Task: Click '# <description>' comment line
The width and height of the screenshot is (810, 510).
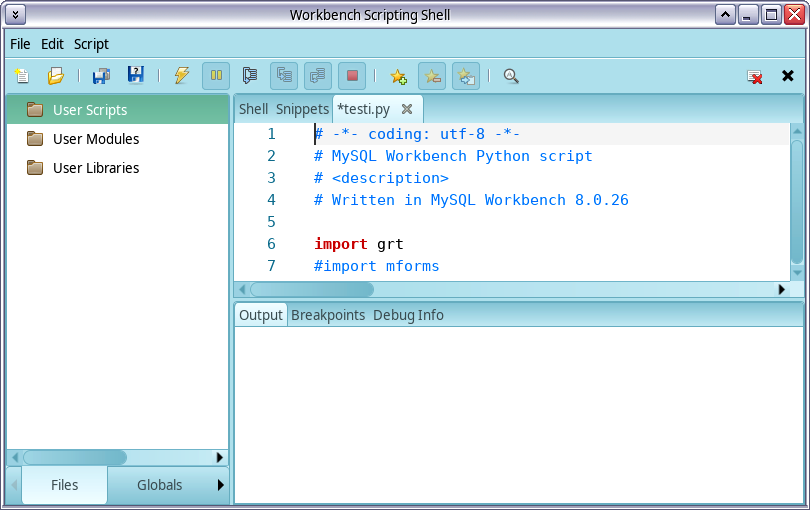Action: (381, 178)
